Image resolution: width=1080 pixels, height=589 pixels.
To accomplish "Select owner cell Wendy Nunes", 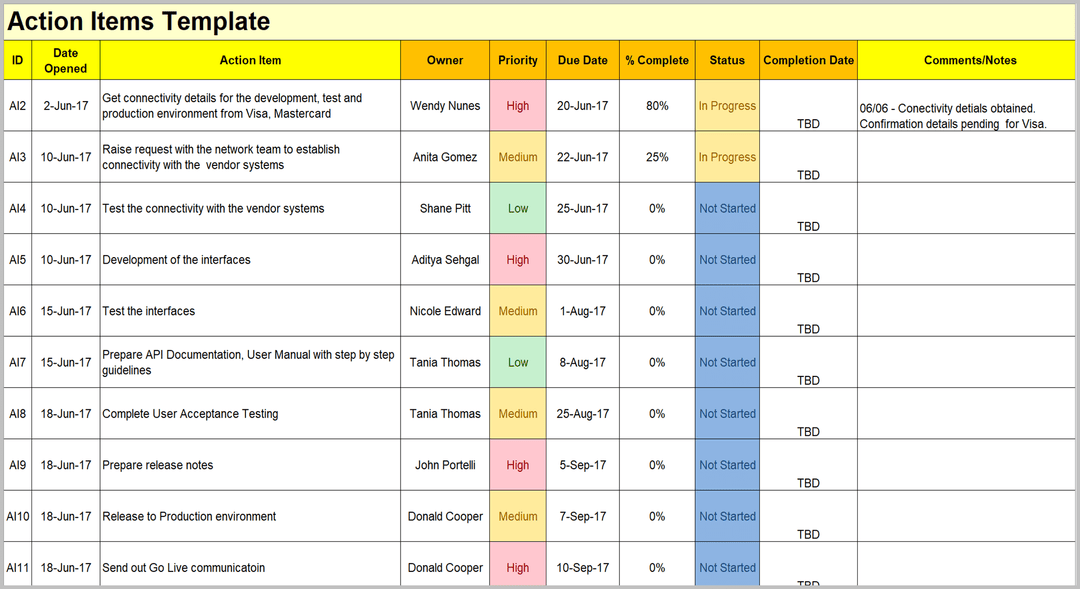I will tap(445, 106).
